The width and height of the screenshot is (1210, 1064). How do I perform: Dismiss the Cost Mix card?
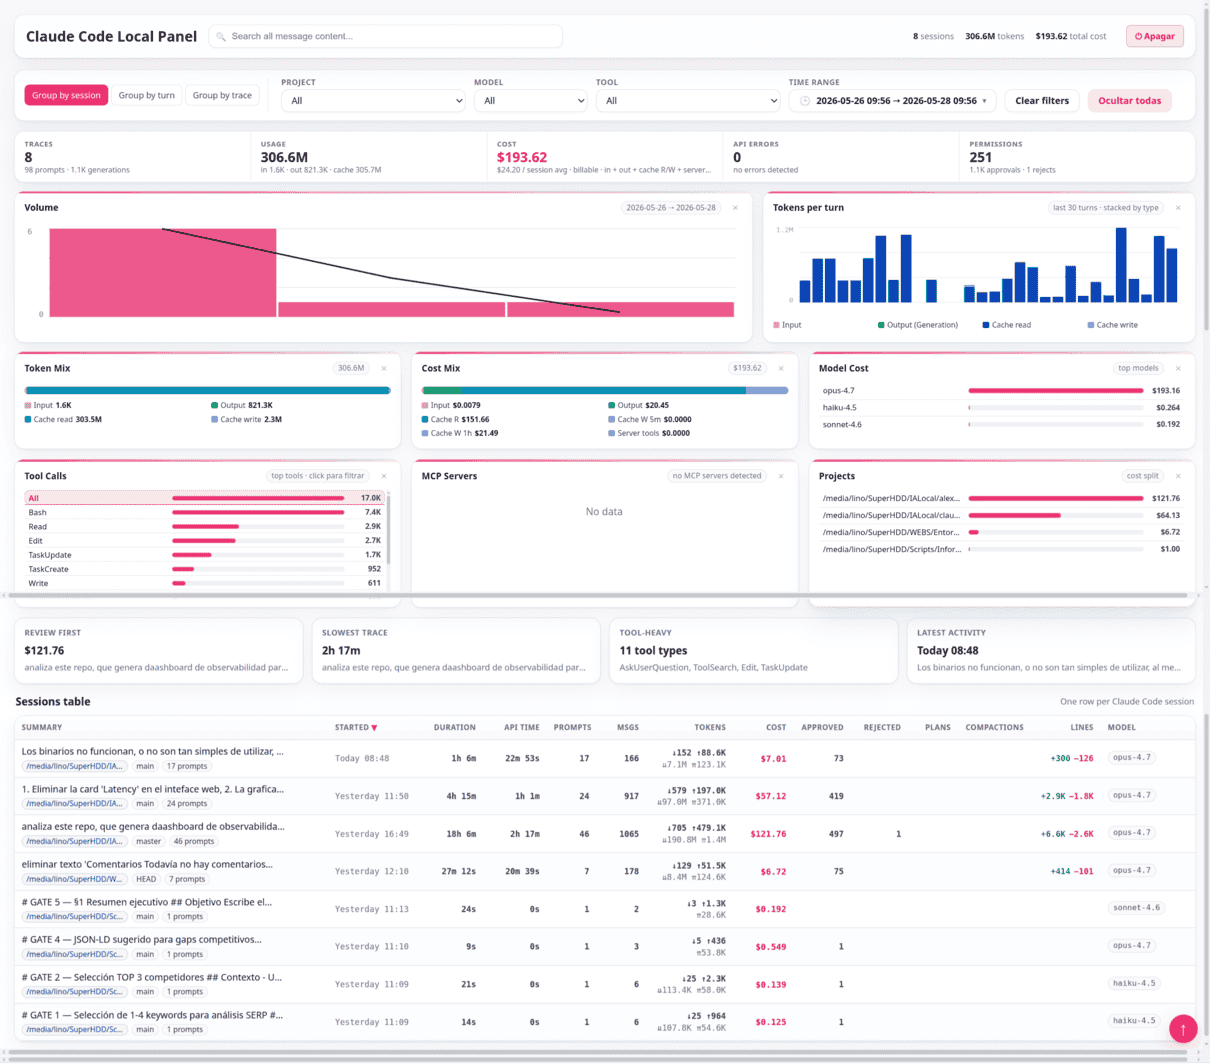[x=781, y=368]
